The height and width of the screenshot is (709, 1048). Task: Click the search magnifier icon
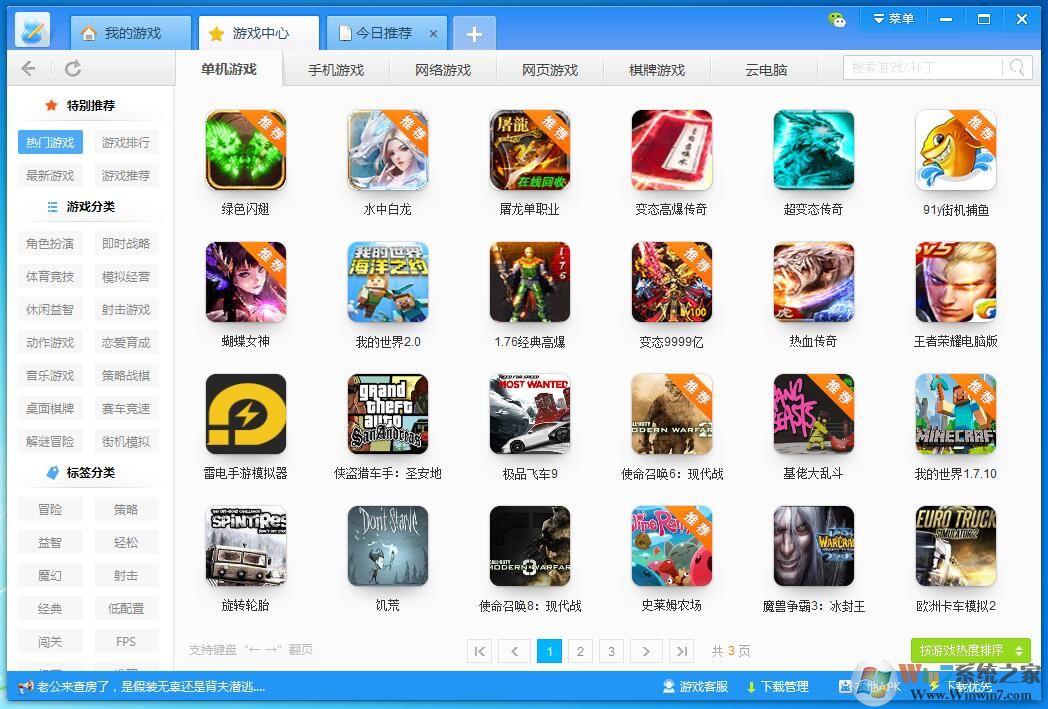tap(1015, 67)
